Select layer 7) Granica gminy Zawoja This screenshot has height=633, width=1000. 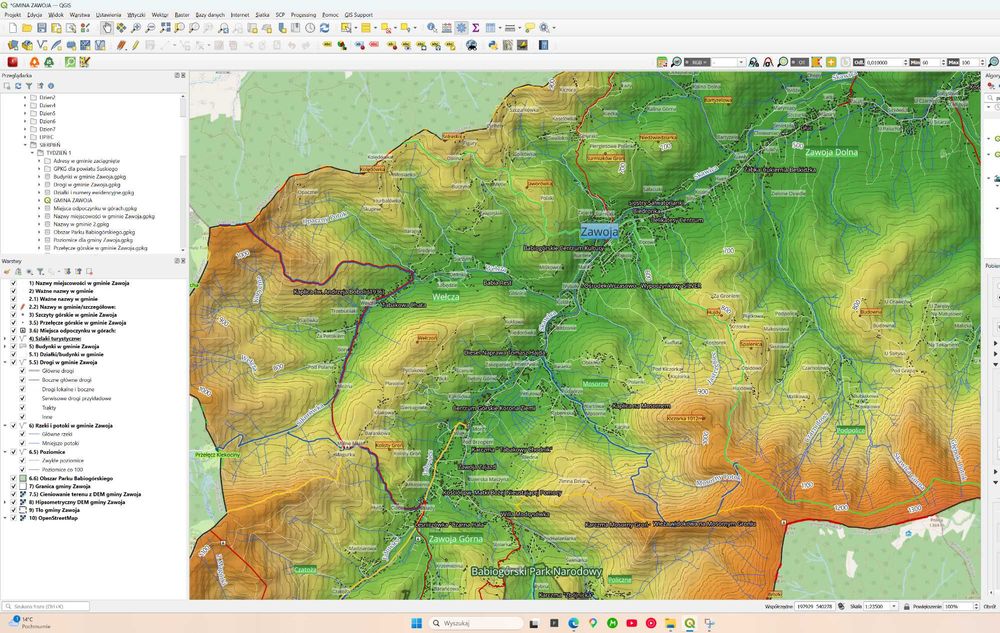click(59, 486)
